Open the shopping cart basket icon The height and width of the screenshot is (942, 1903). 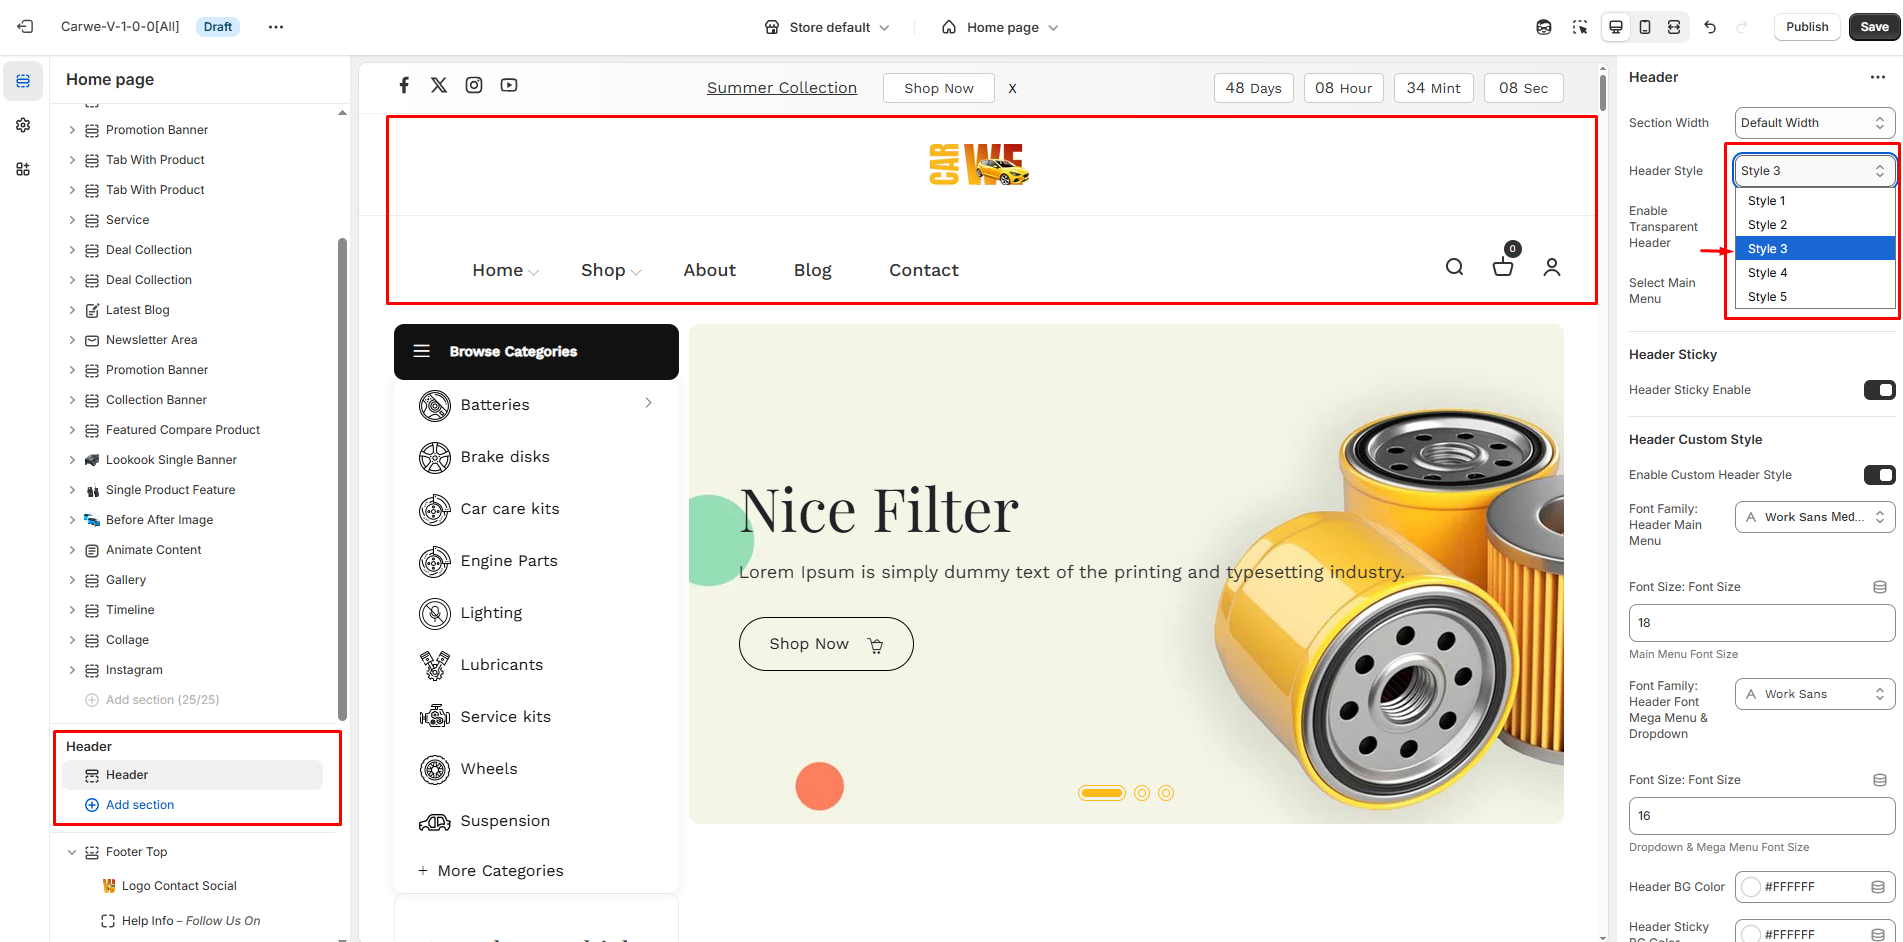coord(1502,267)
